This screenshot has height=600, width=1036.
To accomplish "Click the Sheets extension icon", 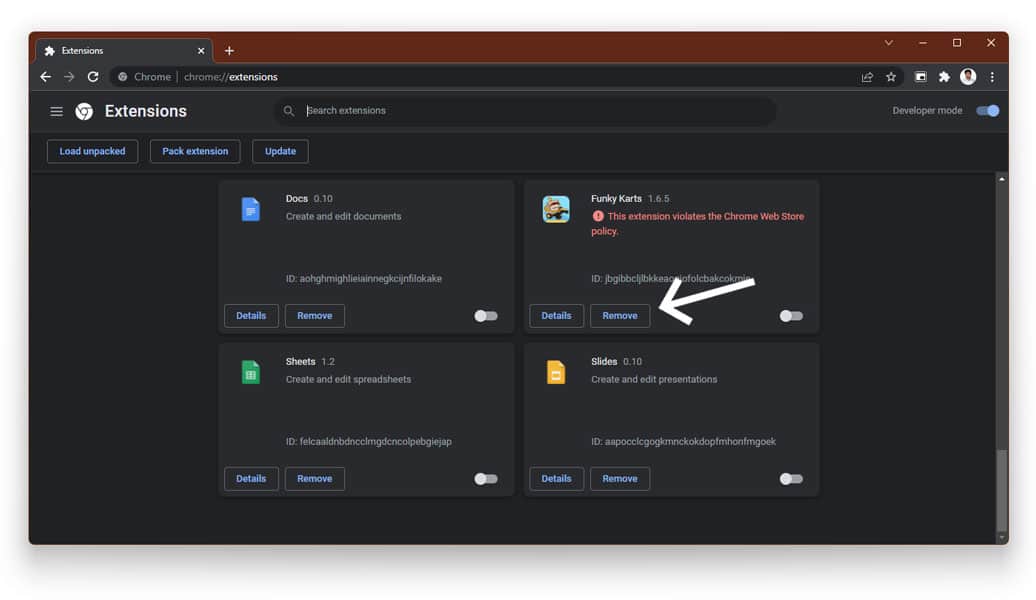I will click(250, 373).
